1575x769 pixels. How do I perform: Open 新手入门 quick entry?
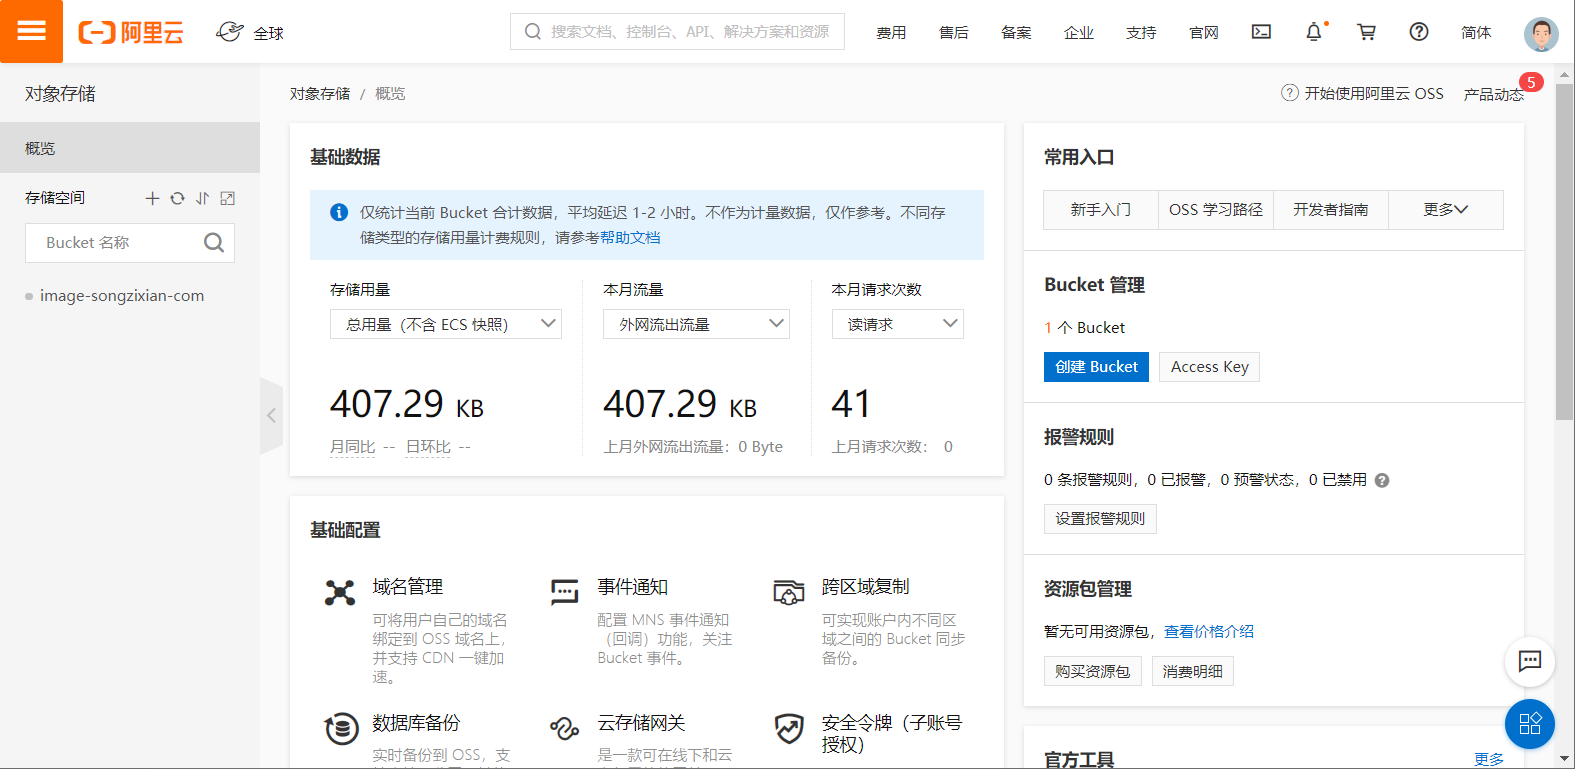tap(1101, 210)
